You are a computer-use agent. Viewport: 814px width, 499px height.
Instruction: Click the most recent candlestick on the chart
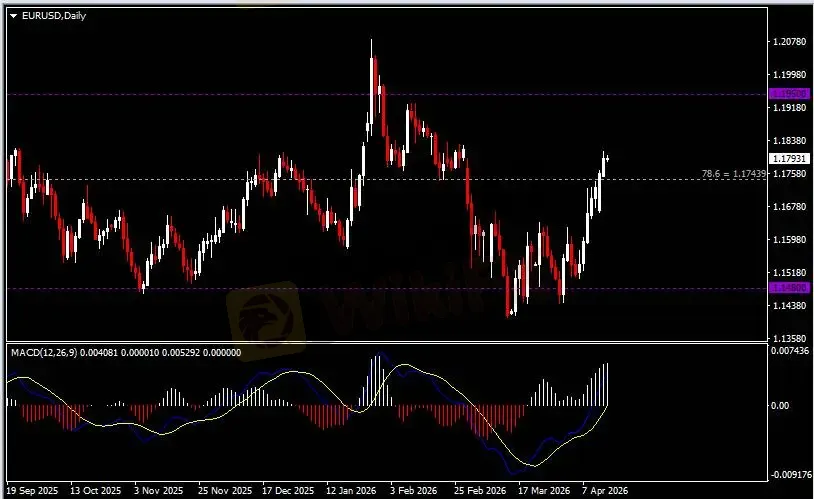point(607,158)
